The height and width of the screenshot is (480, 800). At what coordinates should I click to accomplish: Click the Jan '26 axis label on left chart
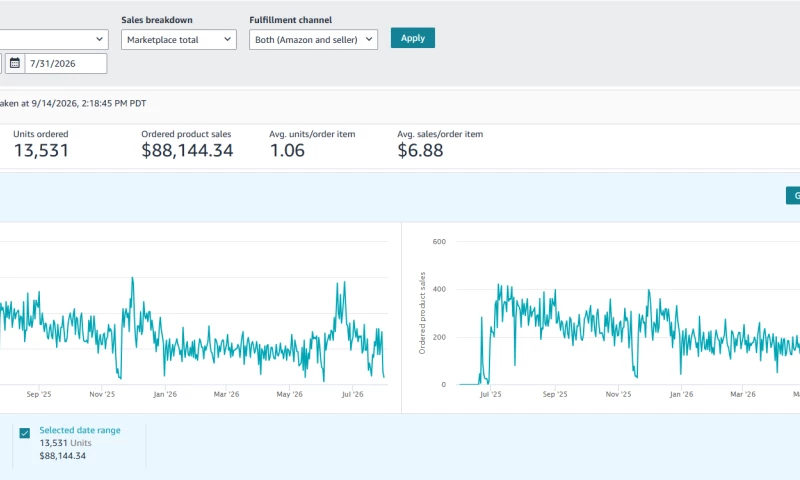pyautogui.click(x=165, y=394)
